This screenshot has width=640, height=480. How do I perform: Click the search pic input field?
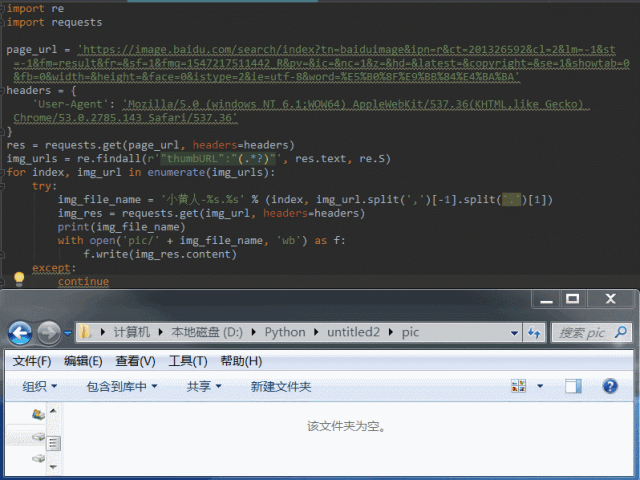click(590, 332)
